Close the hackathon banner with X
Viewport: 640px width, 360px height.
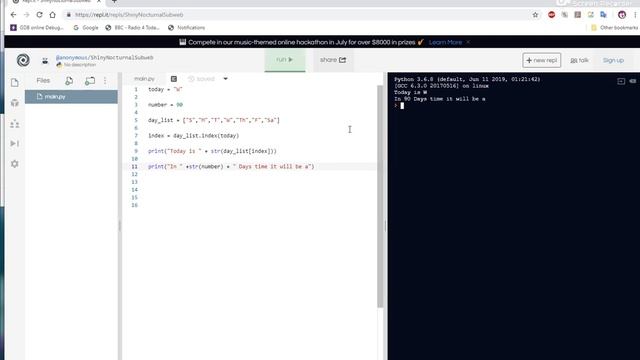(468, 42)
